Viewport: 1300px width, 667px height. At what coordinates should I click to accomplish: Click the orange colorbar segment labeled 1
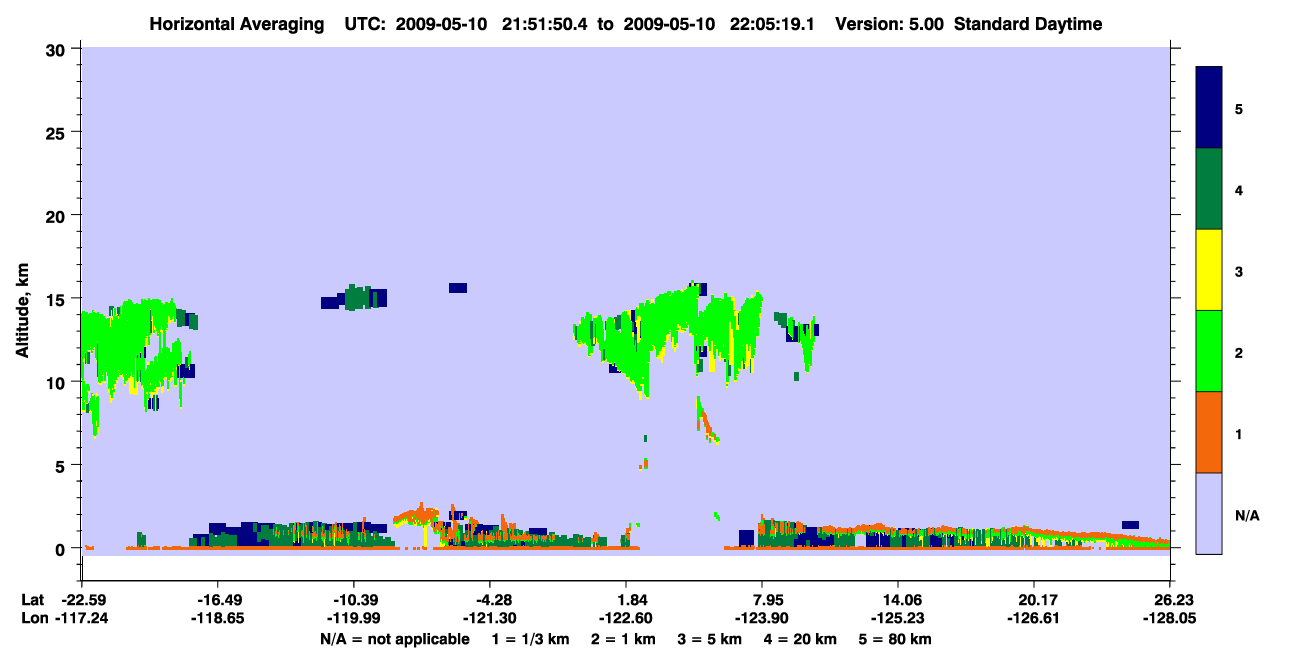tap(1209, 432)
